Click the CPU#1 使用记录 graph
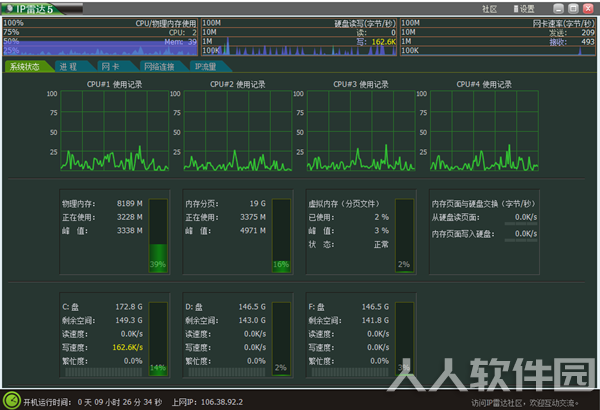The width and height of the screenshot is (600, 410). [x=115, y=131]
